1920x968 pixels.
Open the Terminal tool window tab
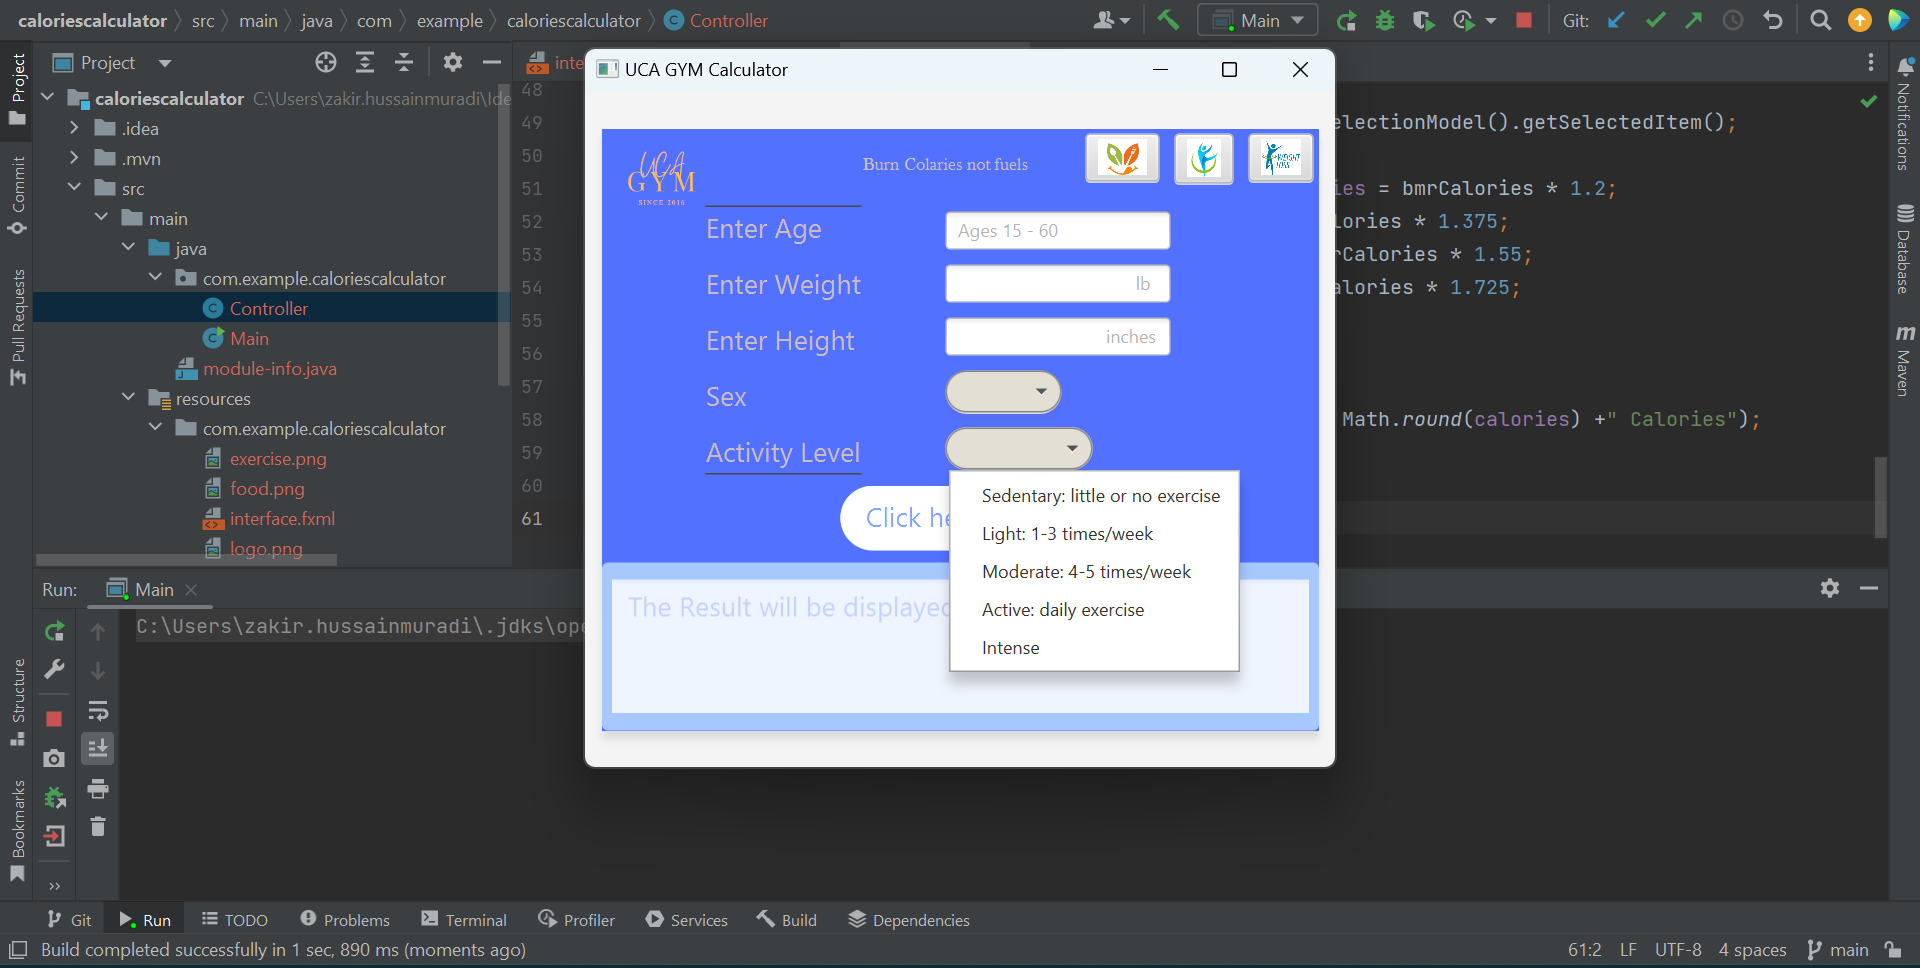[x=464, y=920]
